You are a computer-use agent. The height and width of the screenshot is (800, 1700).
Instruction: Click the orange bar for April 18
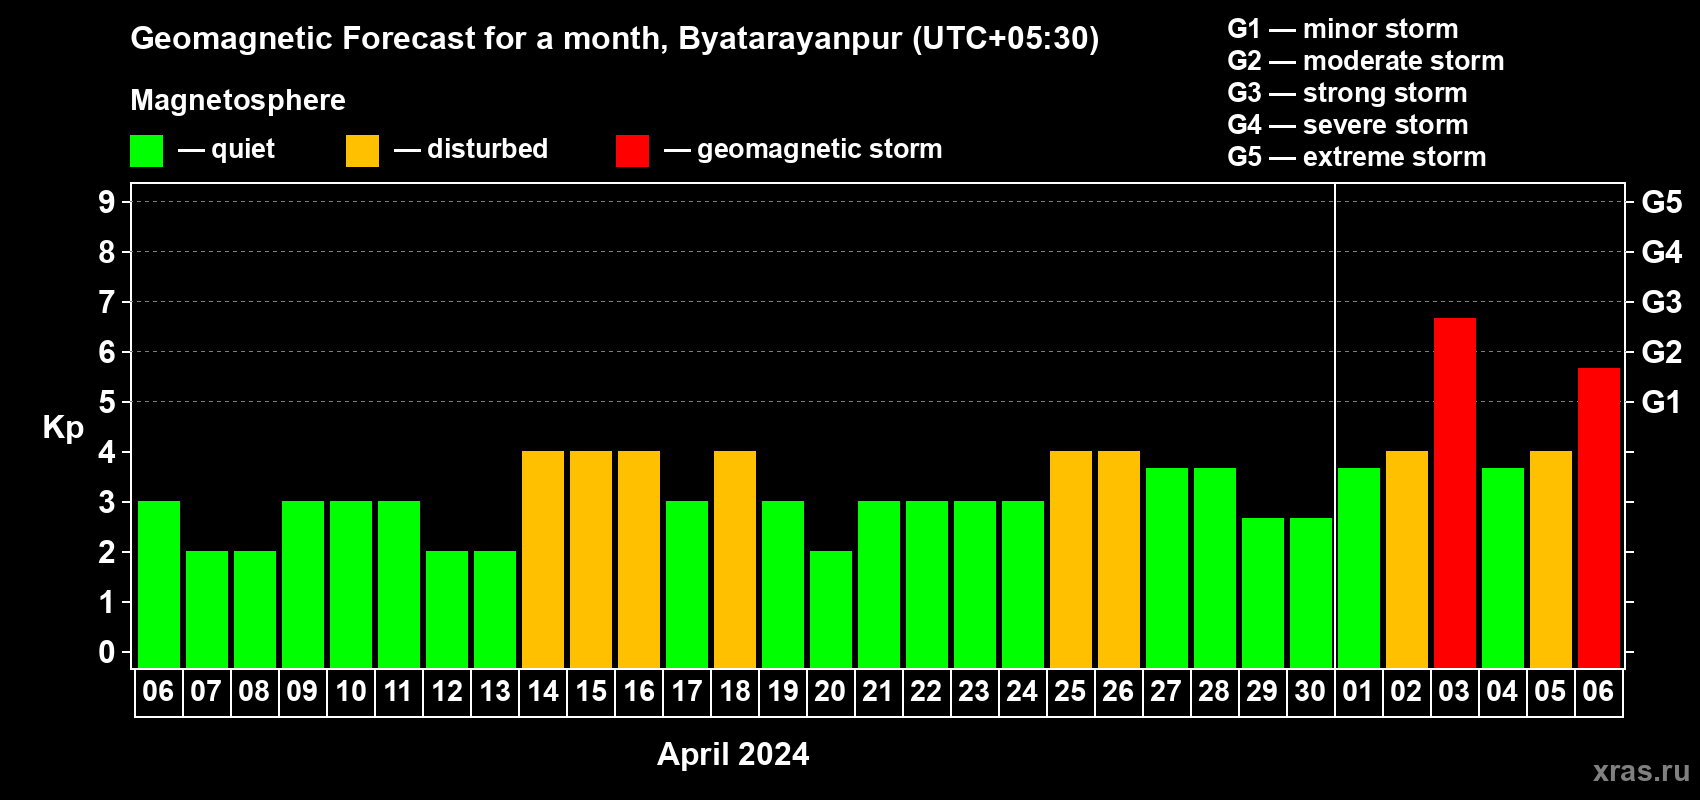click(x=735, y=560)
